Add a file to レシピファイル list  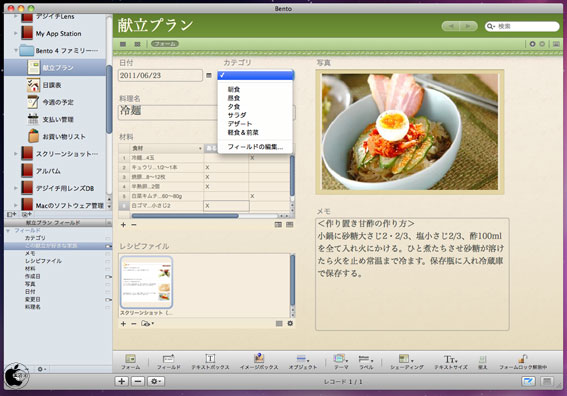pyautogui.click(x=123, y=323)
